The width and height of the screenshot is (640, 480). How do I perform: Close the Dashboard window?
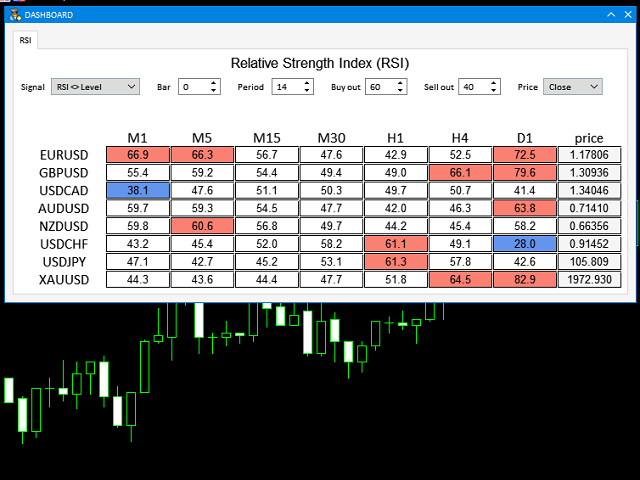coord(626,15)
